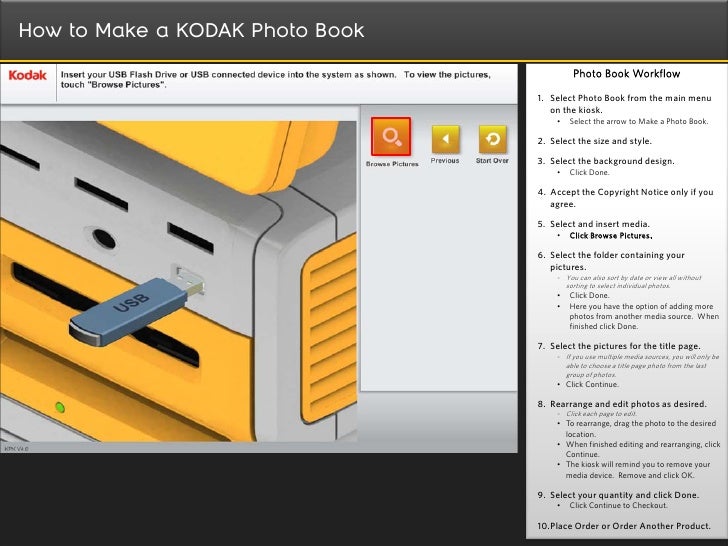Select "Click Continue to Checkout" bullet
The image size is (728, 546).
[x=632, y=506]
